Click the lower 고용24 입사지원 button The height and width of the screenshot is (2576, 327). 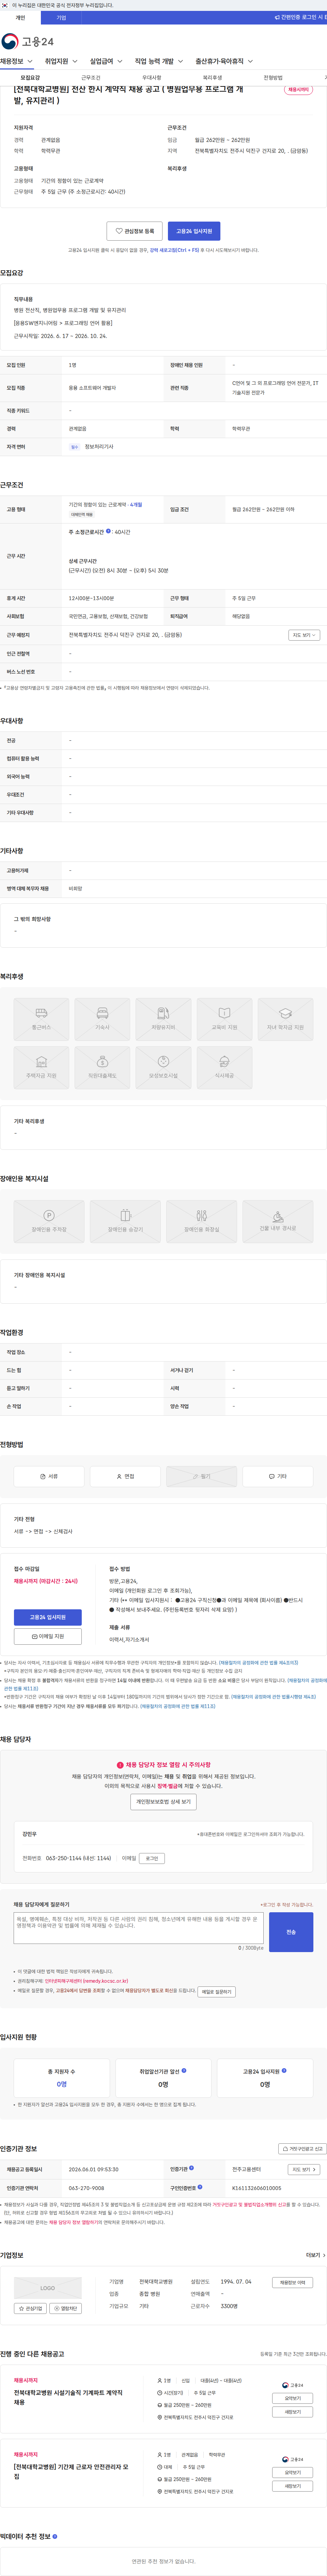point(48,1617)
